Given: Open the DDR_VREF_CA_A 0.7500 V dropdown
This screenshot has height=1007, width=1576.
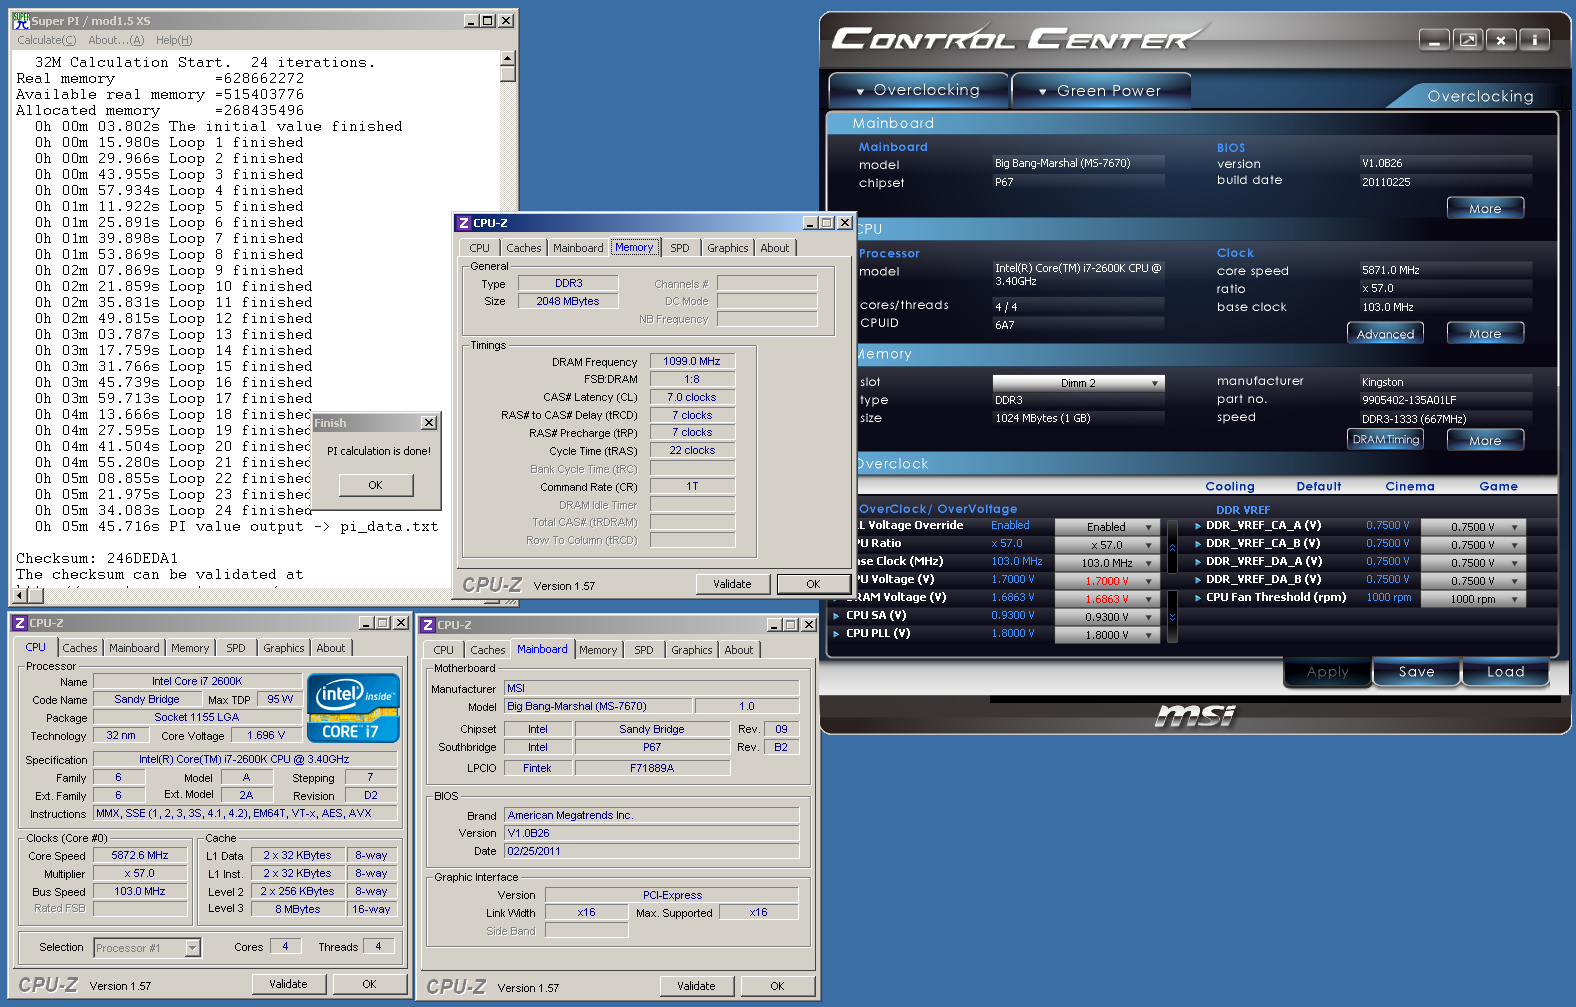Looking at the screenshot, I should pos(1474,527).
